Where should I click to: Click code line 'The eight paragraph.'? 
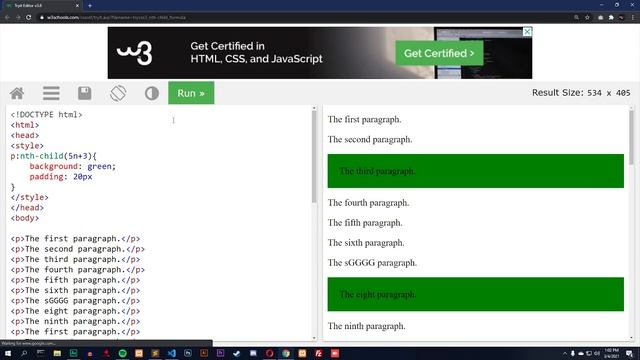(75, 311)
